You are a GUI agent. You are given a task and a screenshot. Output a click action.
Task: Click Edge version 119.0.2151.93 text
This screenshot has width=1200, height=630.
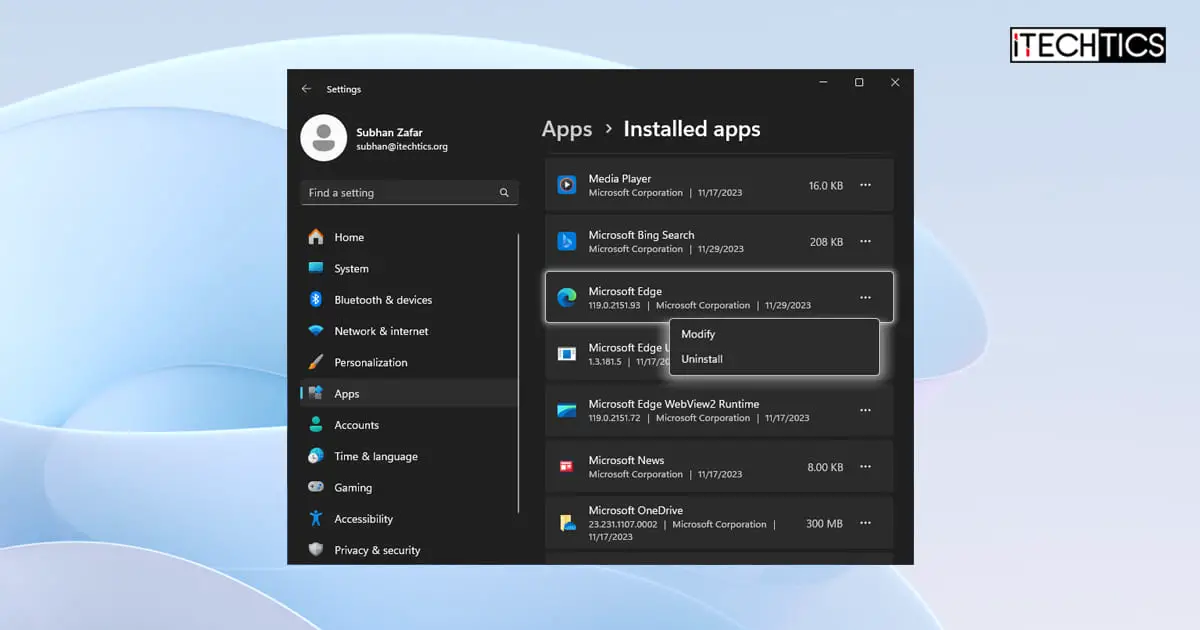pyautogui.click(x=614, y=305)
